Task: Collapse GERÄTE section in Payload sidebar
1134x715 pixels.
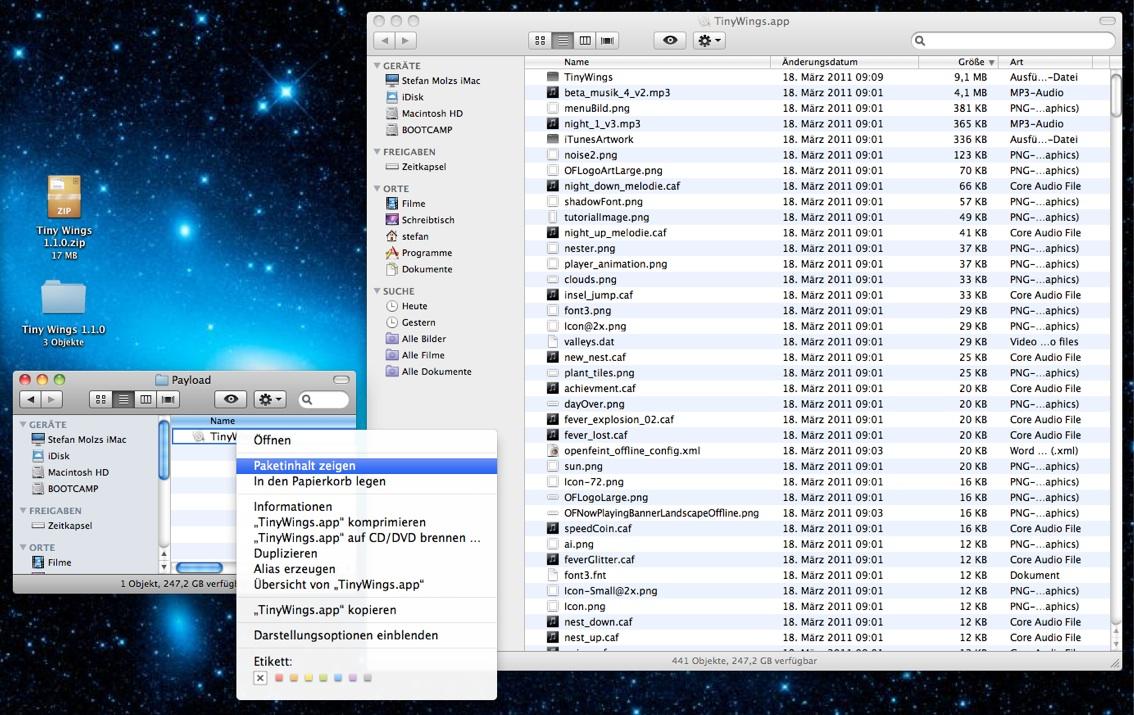Action: [23, 424]
